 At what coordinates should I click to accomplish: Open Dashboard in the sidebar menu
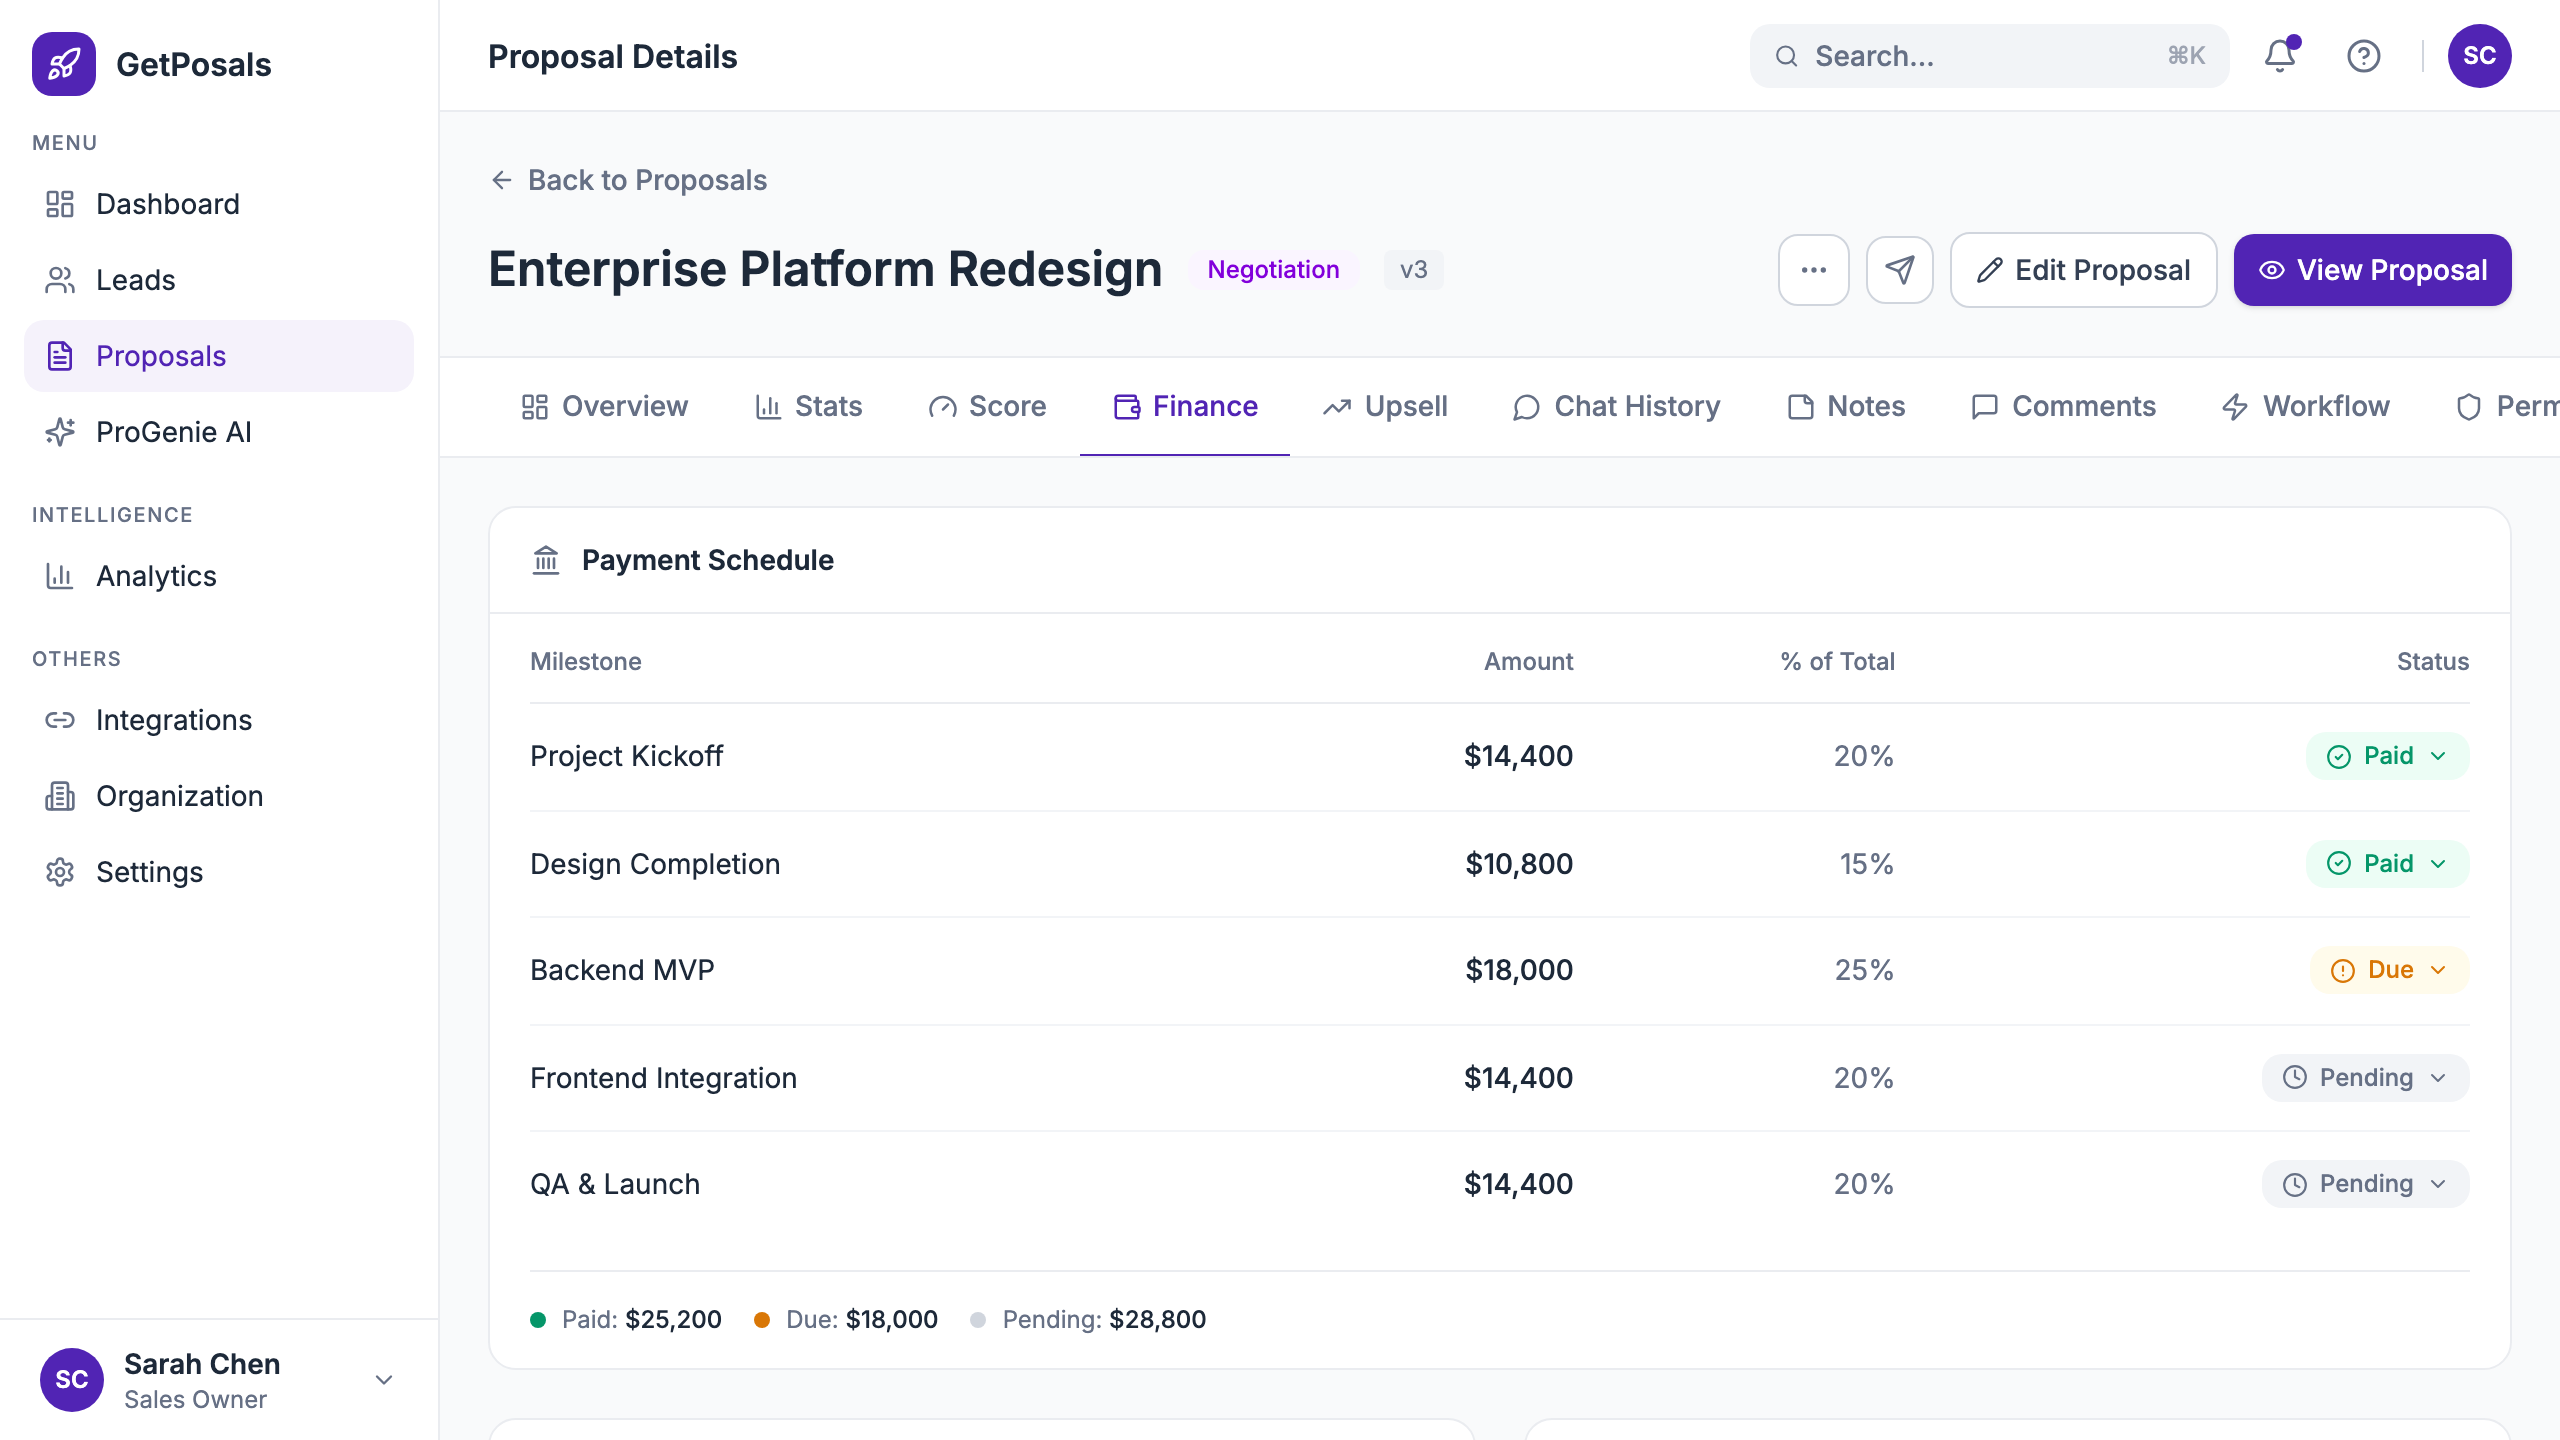pyautogui.click(x=218, y=204)
